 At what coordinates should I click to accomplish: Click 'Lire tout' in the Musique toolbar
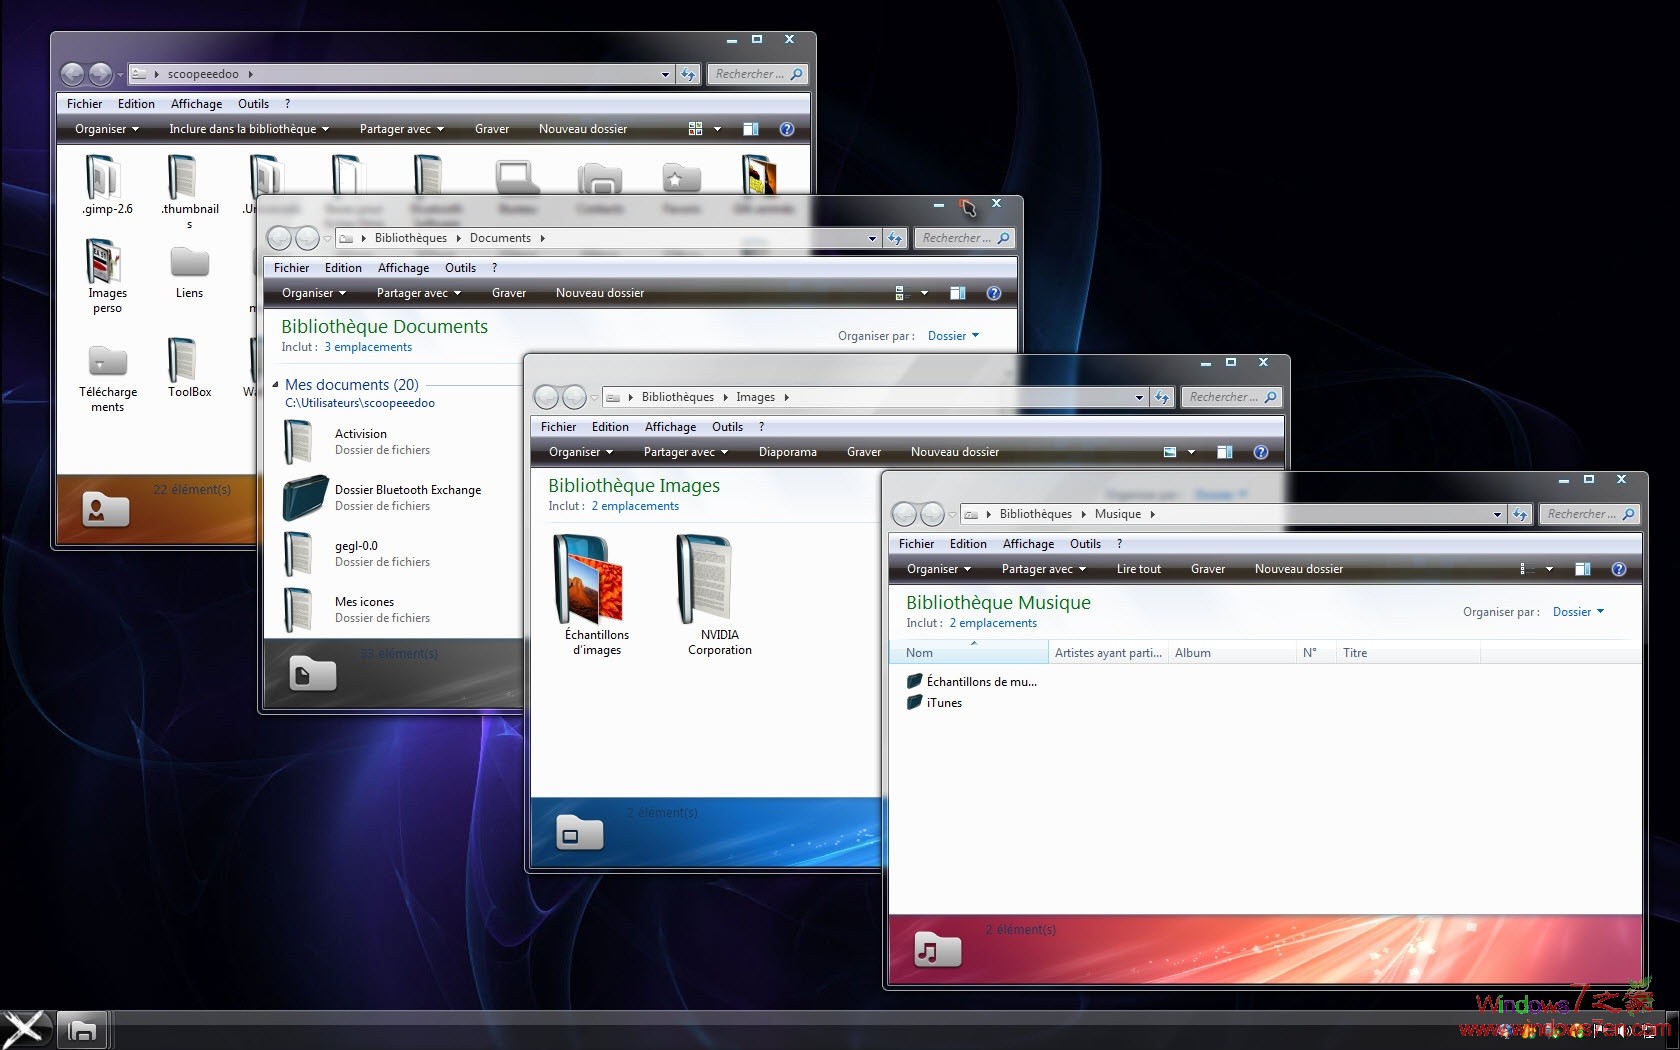pos(1138,569)
